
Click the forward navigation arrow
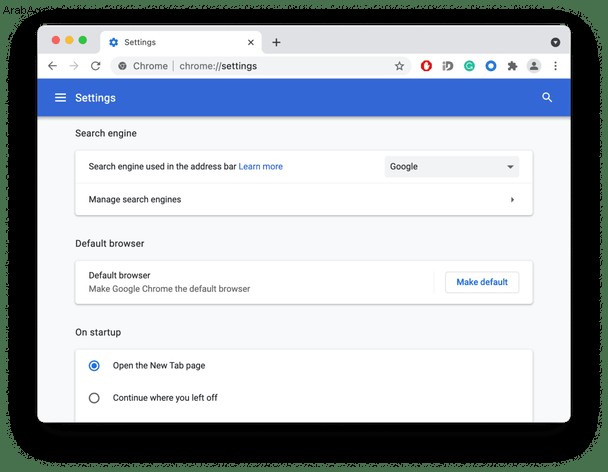[74, 66]
